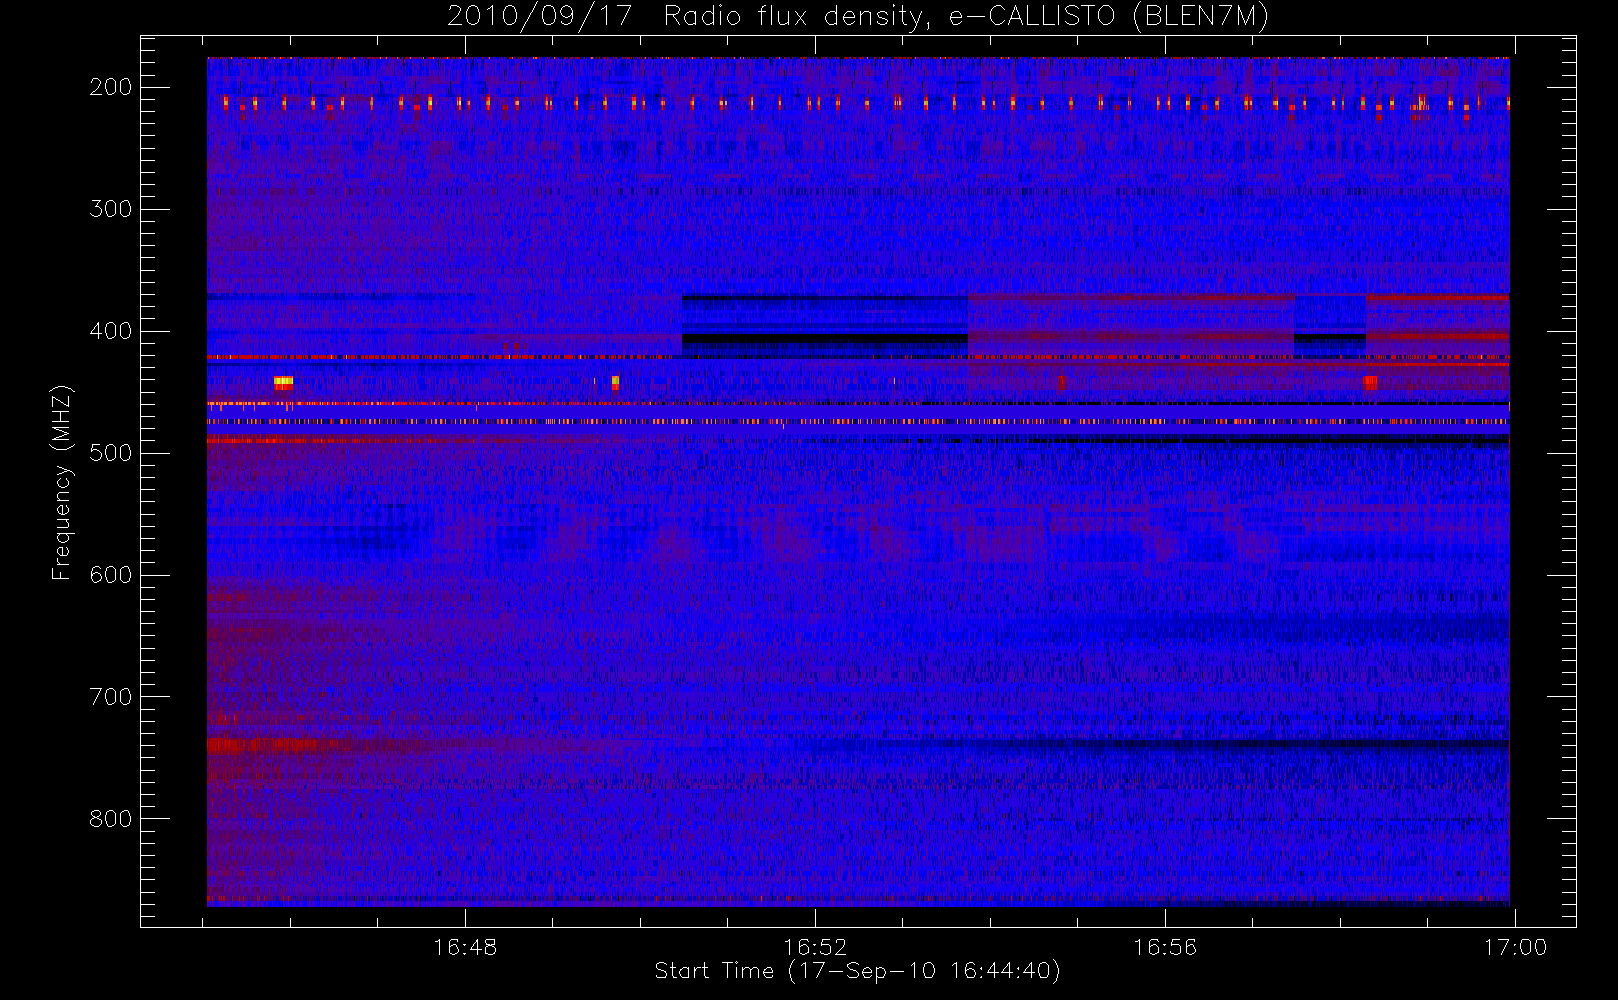Viewport: 1618px width, 1000px height.
Task: Click the 400 frequency tick label
Action: tap(111, 331)
